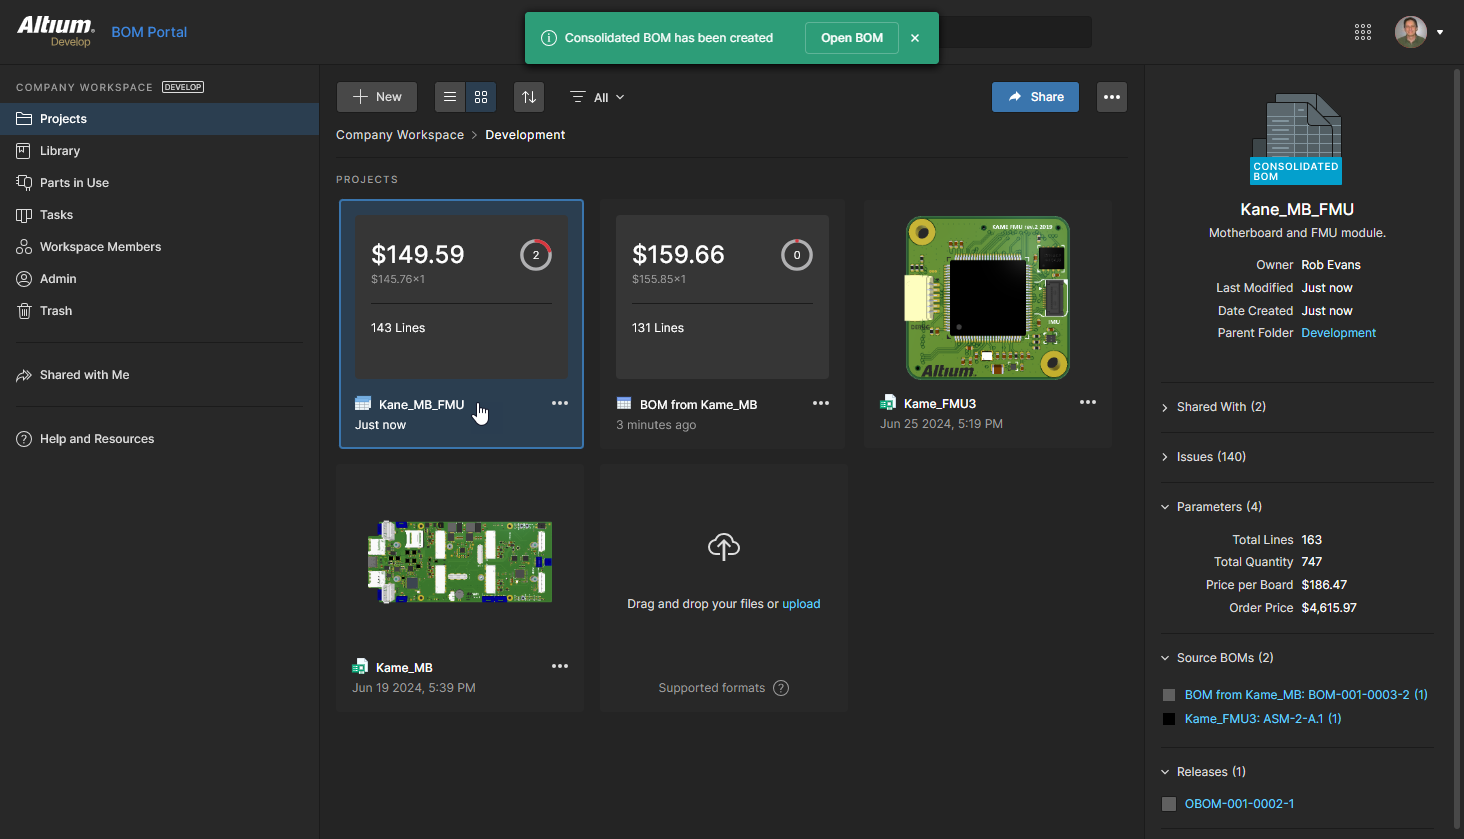Open options for Kame_MB card
Image resolution: width=1464 pixels, height=839 pixels.
tap(560, 666)
